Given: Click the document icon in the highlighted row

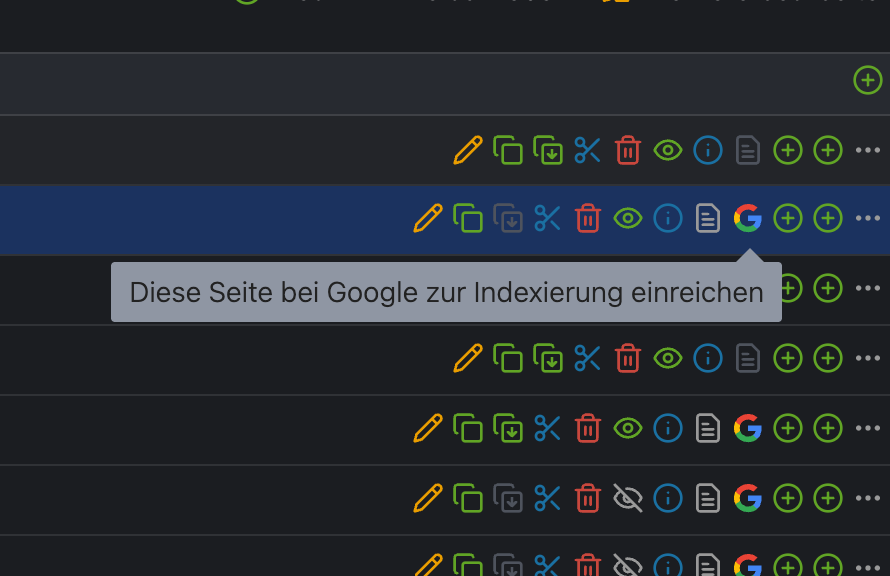Looking at the screenshot, I should pyautogui.click(x=708, y=218).
